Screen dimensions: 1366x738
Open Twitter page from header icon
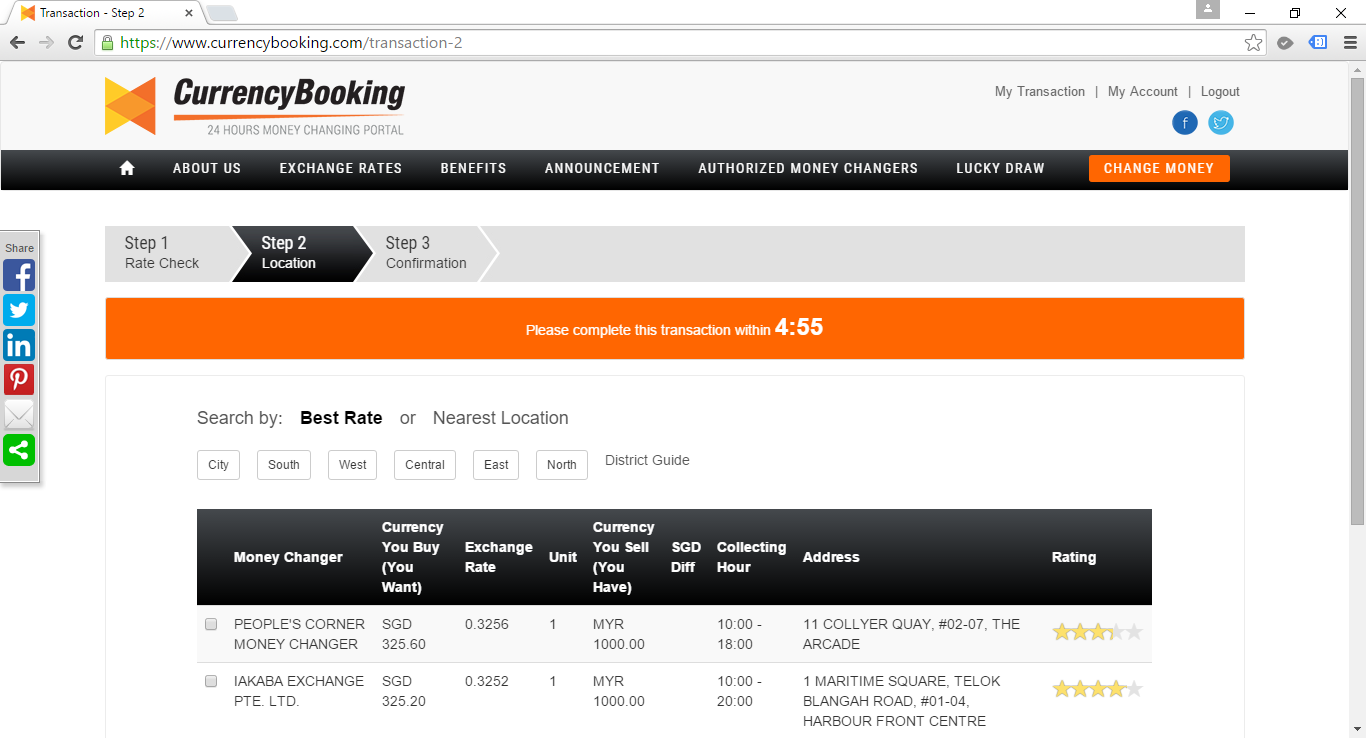click(x=1220, y=123)
